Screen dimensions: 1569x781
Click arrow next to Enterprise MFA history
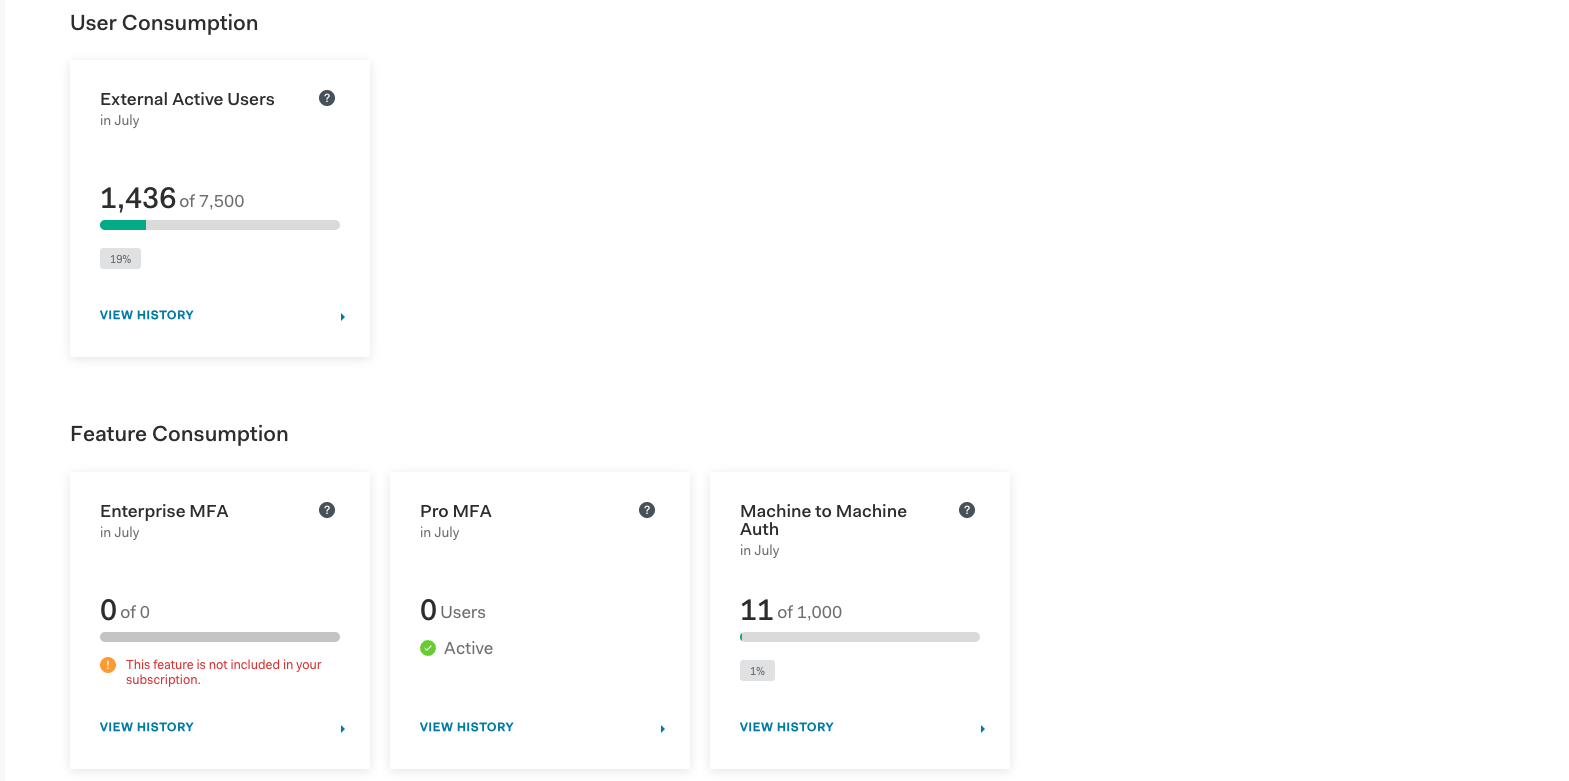coord(343,729)
